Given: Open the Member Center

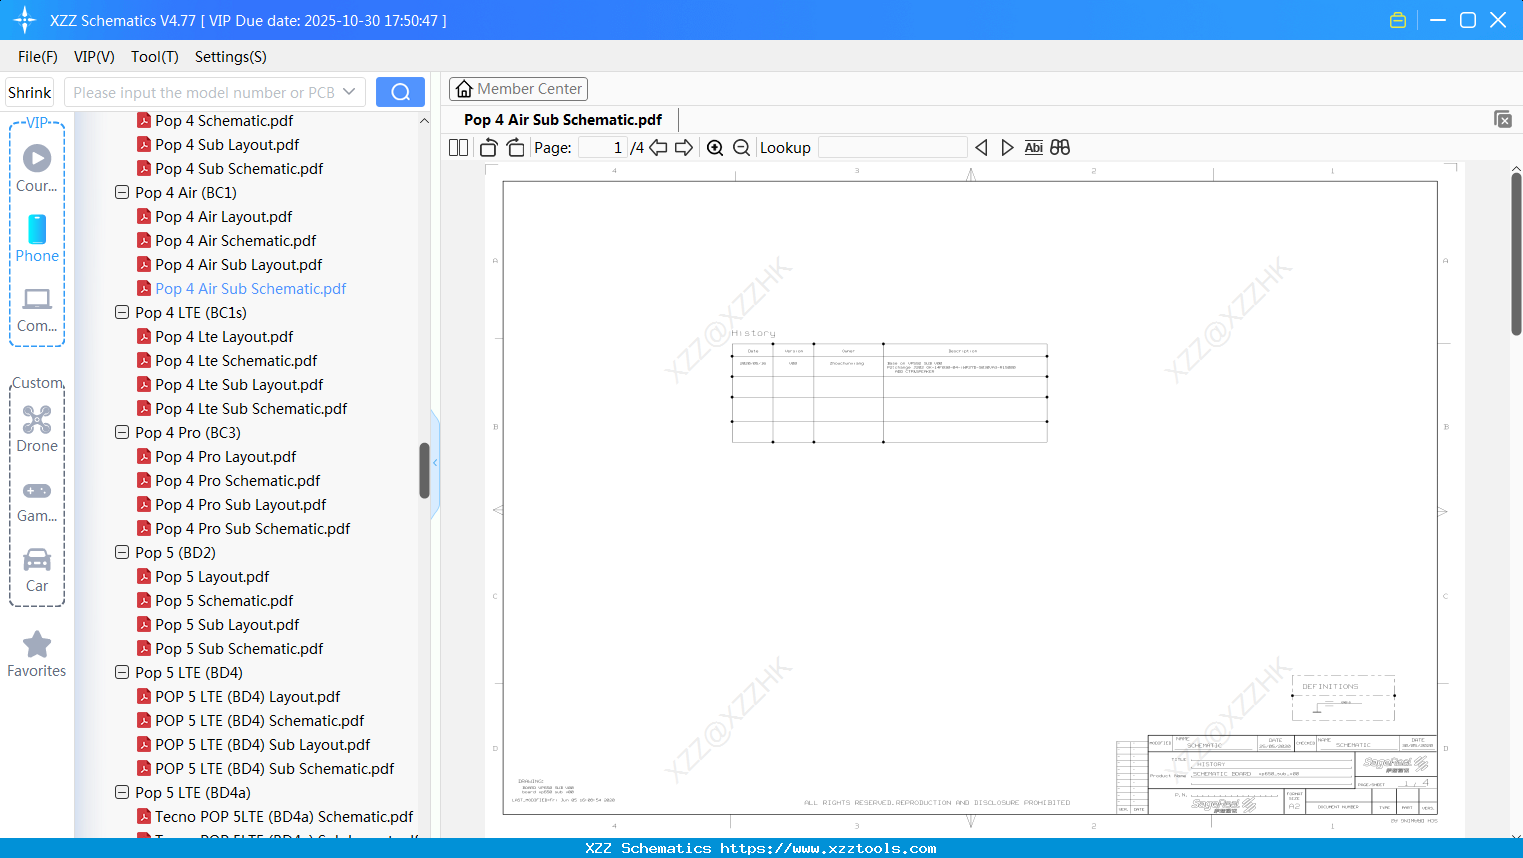Looking at the screenshot, I should [518, 88].
